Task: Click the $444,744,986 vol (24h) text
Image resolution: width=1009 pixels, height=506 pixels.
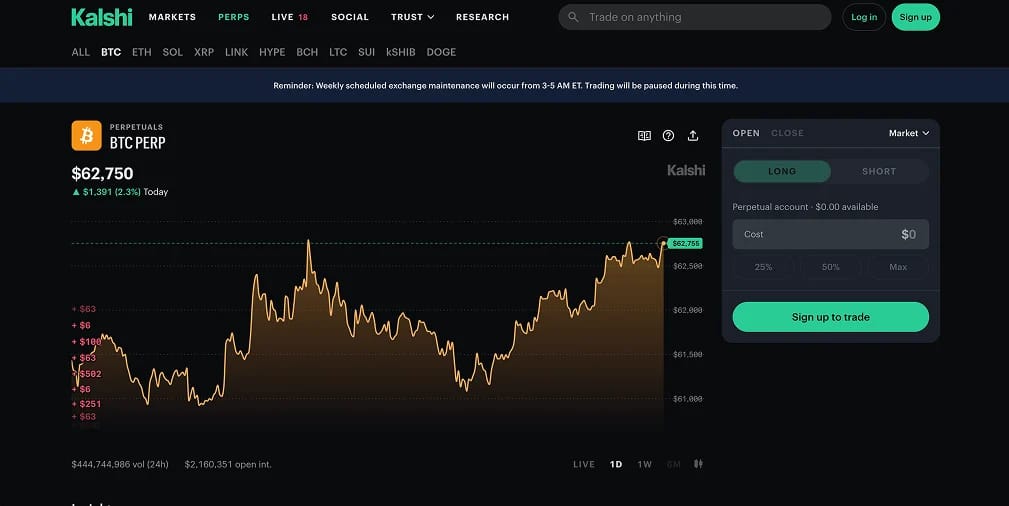Action: point(120,464)
